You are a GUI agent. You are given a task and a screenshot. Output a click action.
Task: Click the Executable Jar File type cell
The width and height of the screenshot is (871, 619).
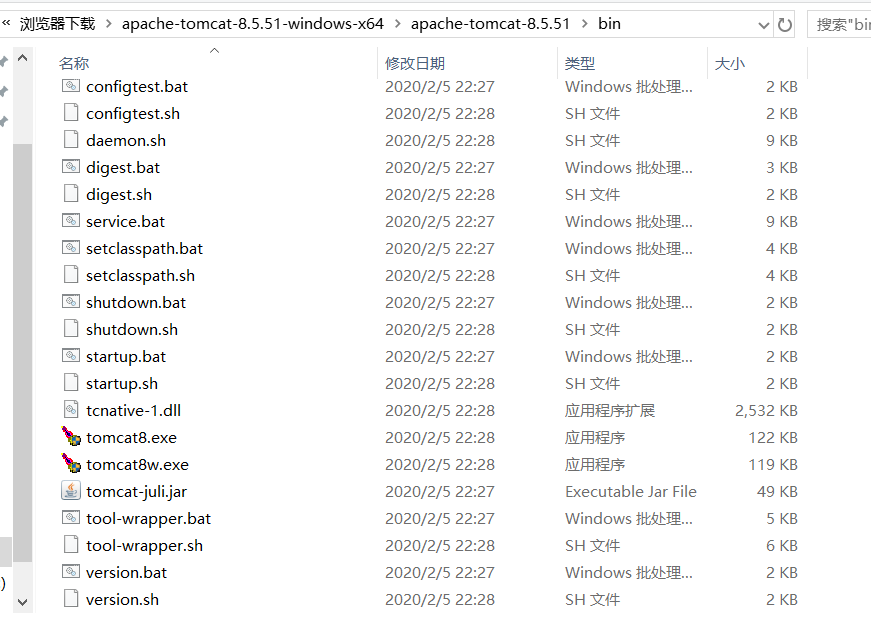coord(631,492)
